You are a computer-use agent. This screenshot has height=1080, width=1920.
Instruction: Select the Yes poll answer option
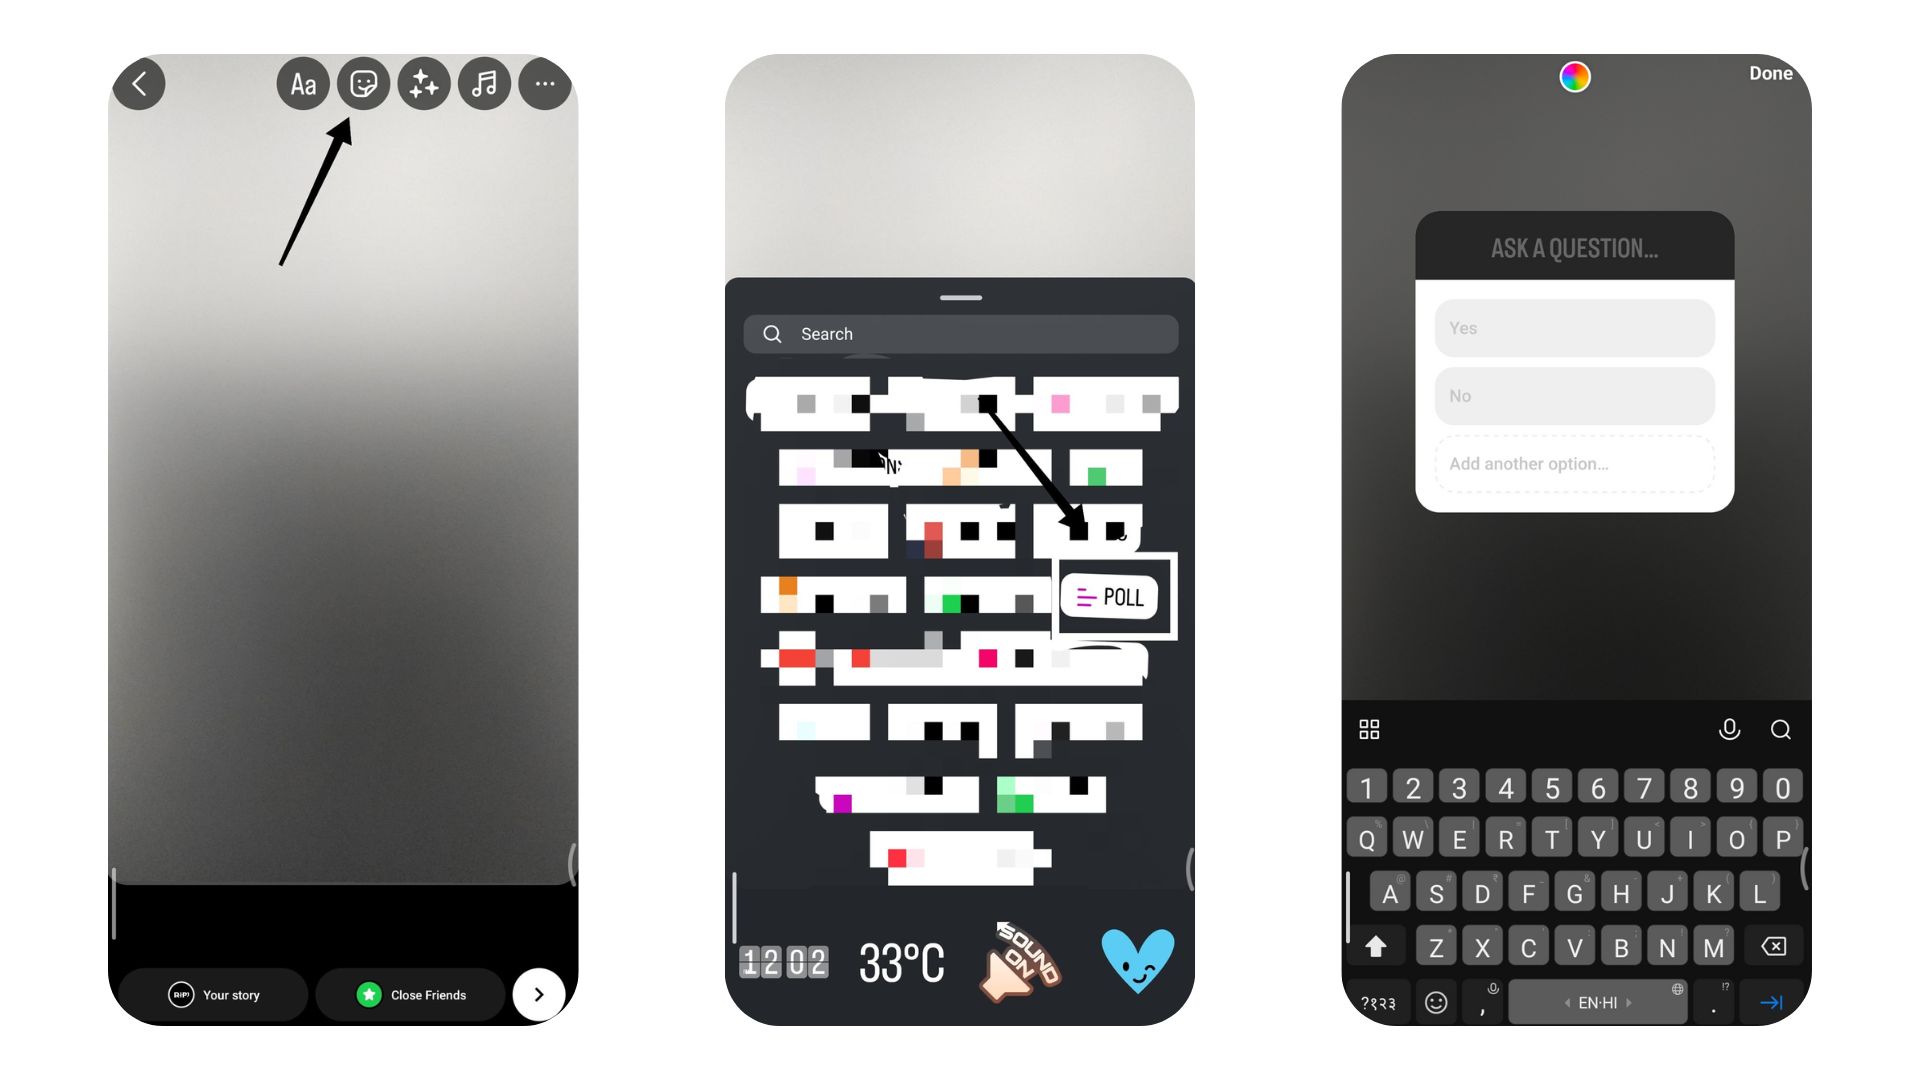(1573, 328)
